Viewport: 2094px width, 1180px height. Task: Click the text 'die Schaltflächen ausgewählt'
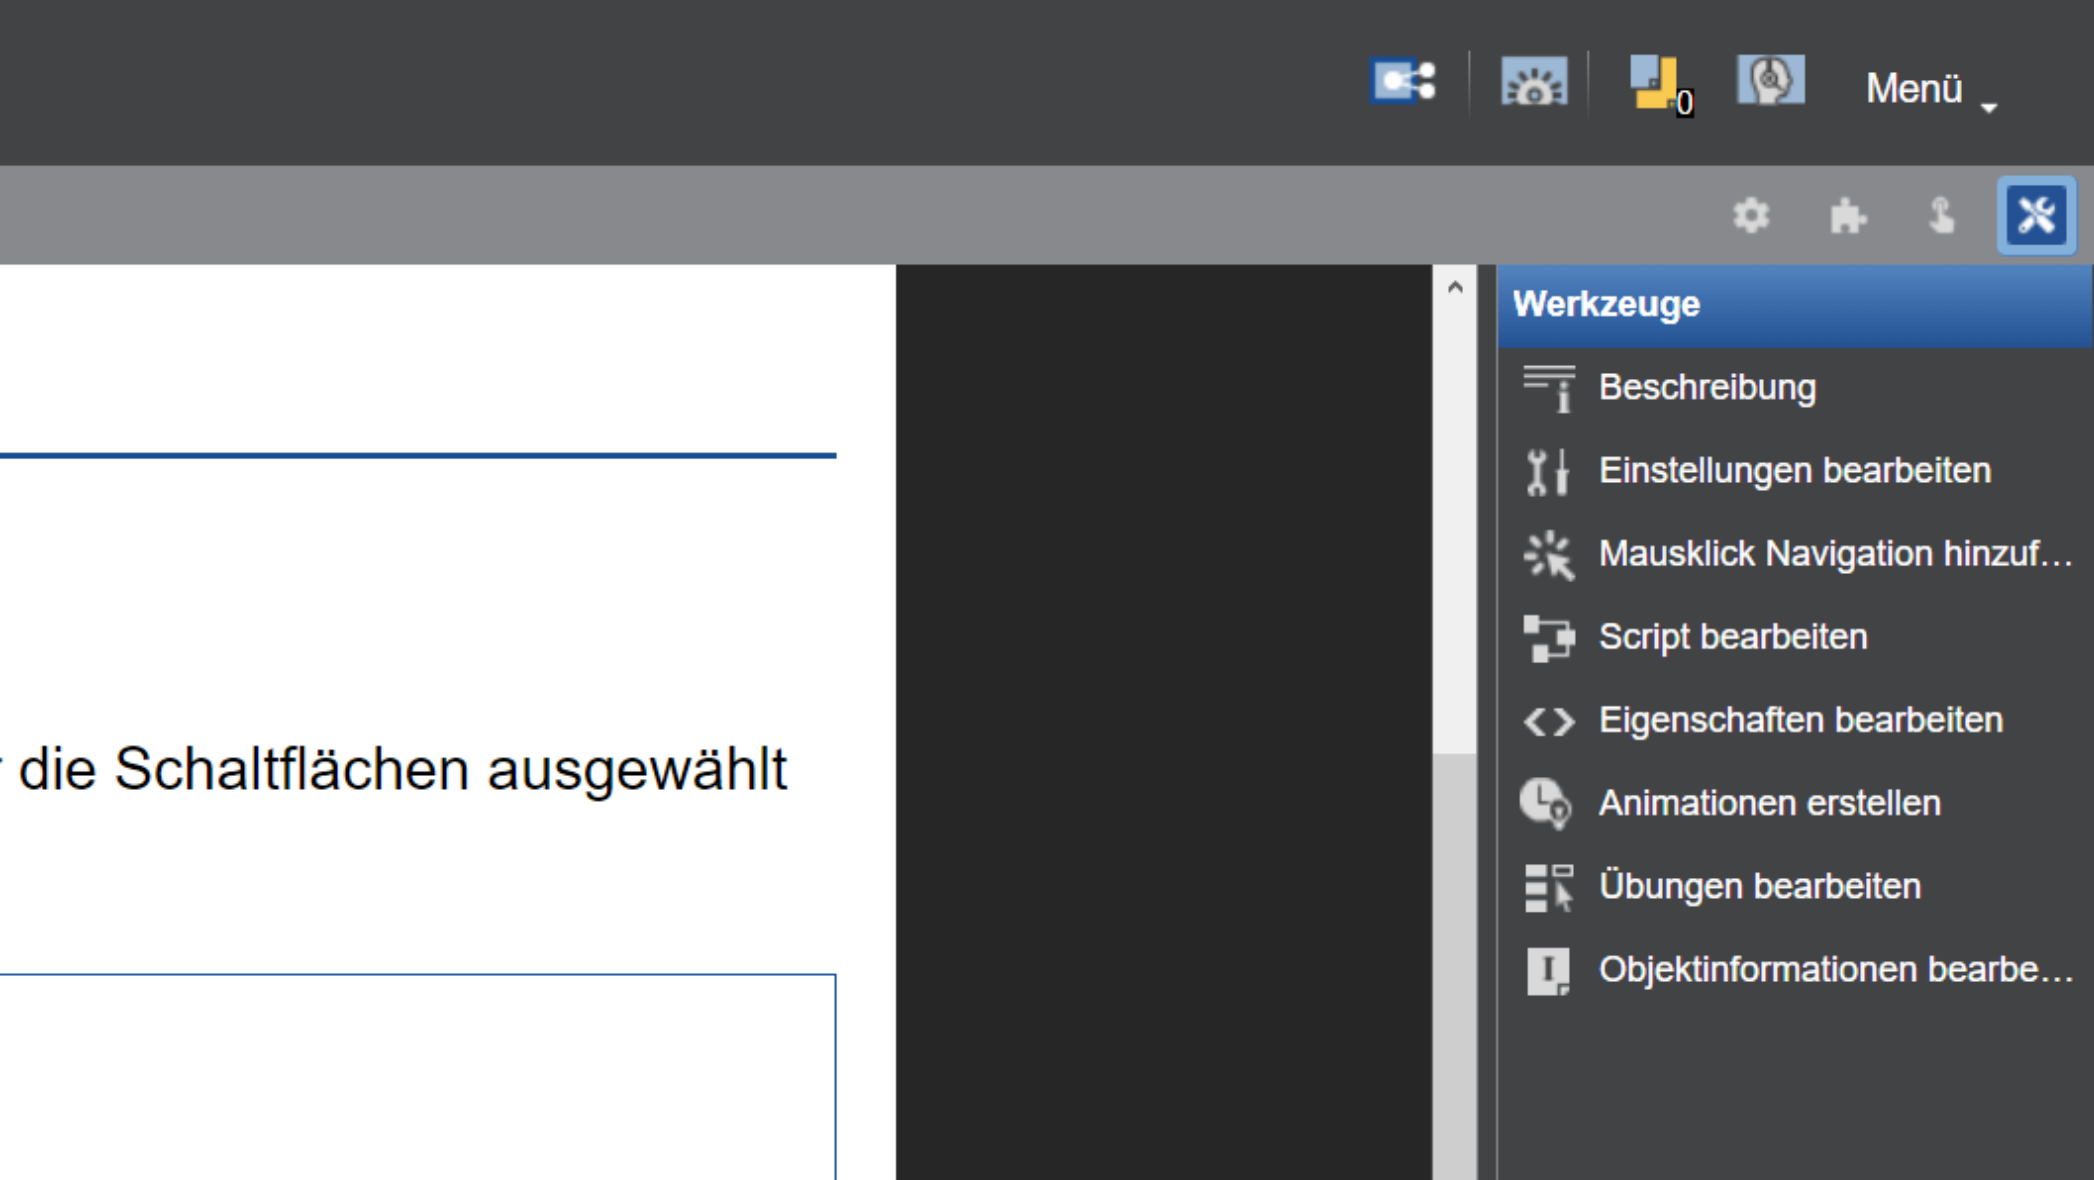403,769
